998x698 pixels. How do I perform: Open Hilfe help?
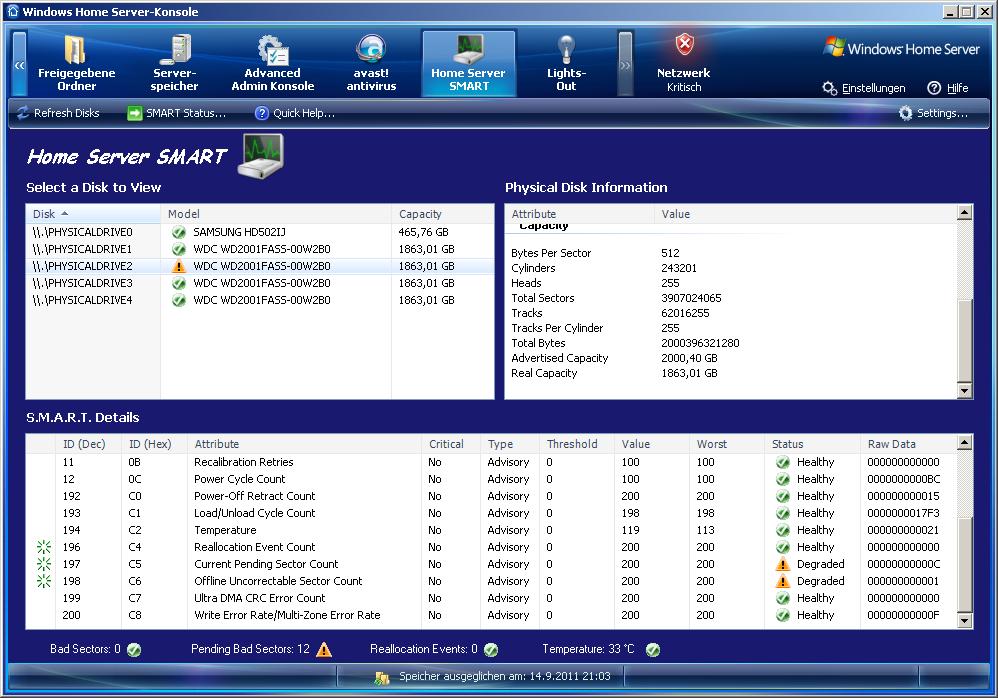click(948, 88)
